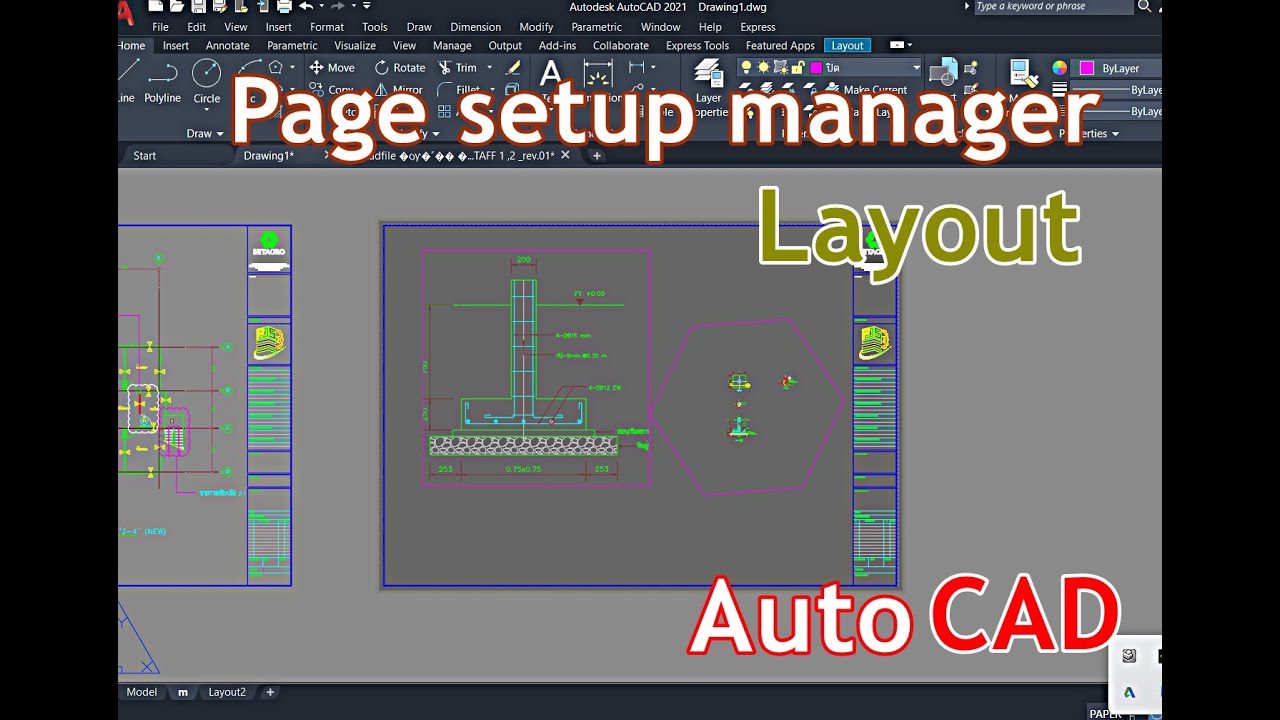
Task: Close the TAFF 1,2_rev.01 file tab
Action: click(565, 155)
